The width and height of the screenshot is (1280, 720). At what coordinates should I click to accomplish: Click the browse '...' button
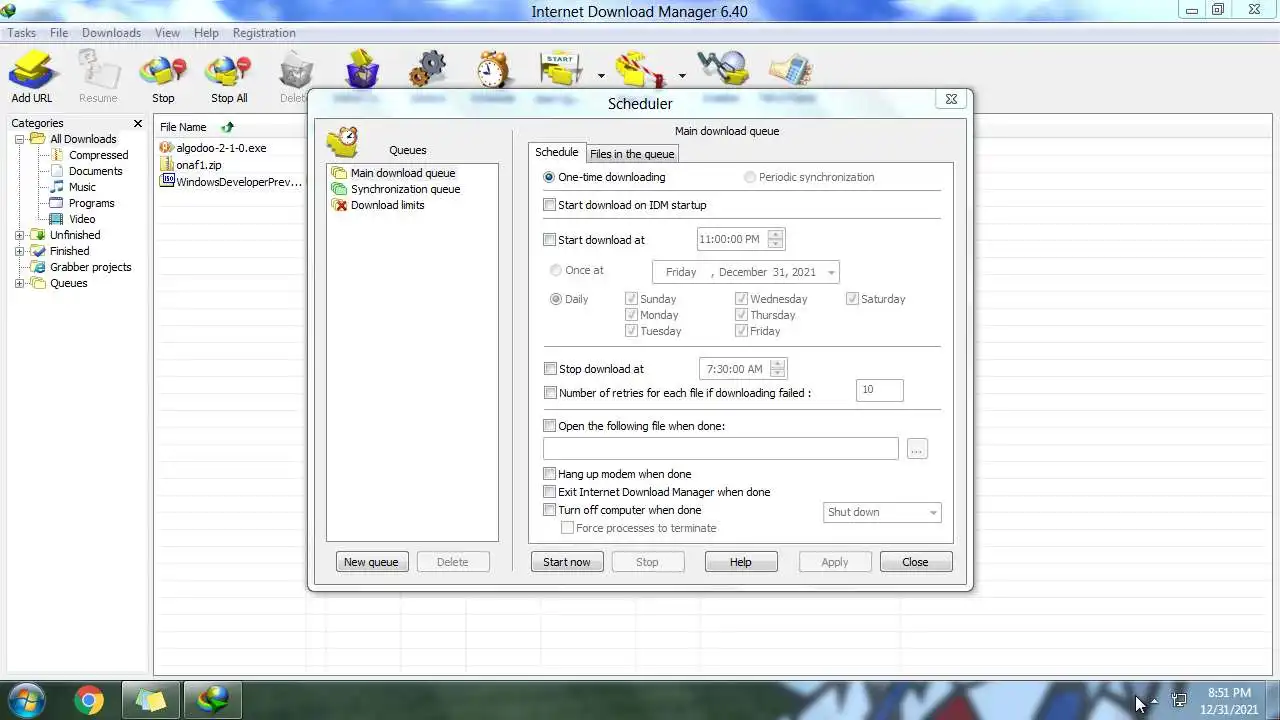(917, 449)
